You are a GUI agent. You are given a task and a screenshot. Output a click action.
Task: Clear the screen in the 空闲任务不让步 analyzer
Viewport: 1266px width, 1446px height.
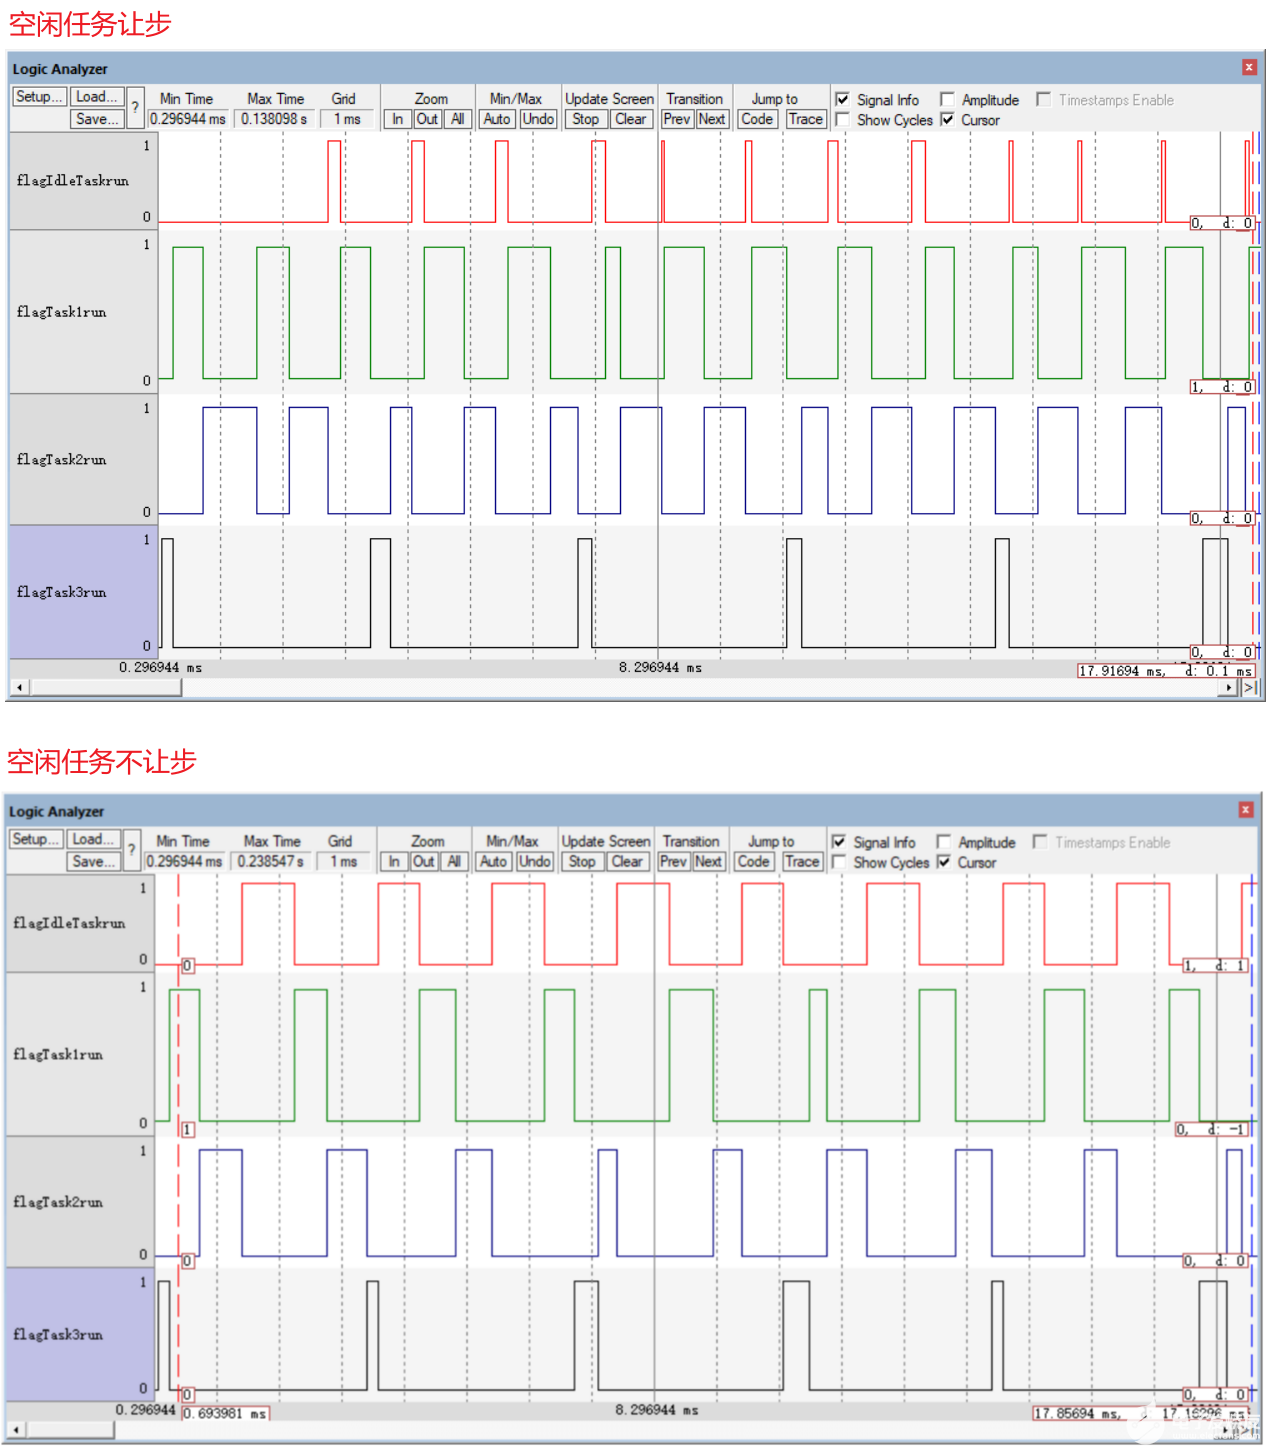click(627, 861)
